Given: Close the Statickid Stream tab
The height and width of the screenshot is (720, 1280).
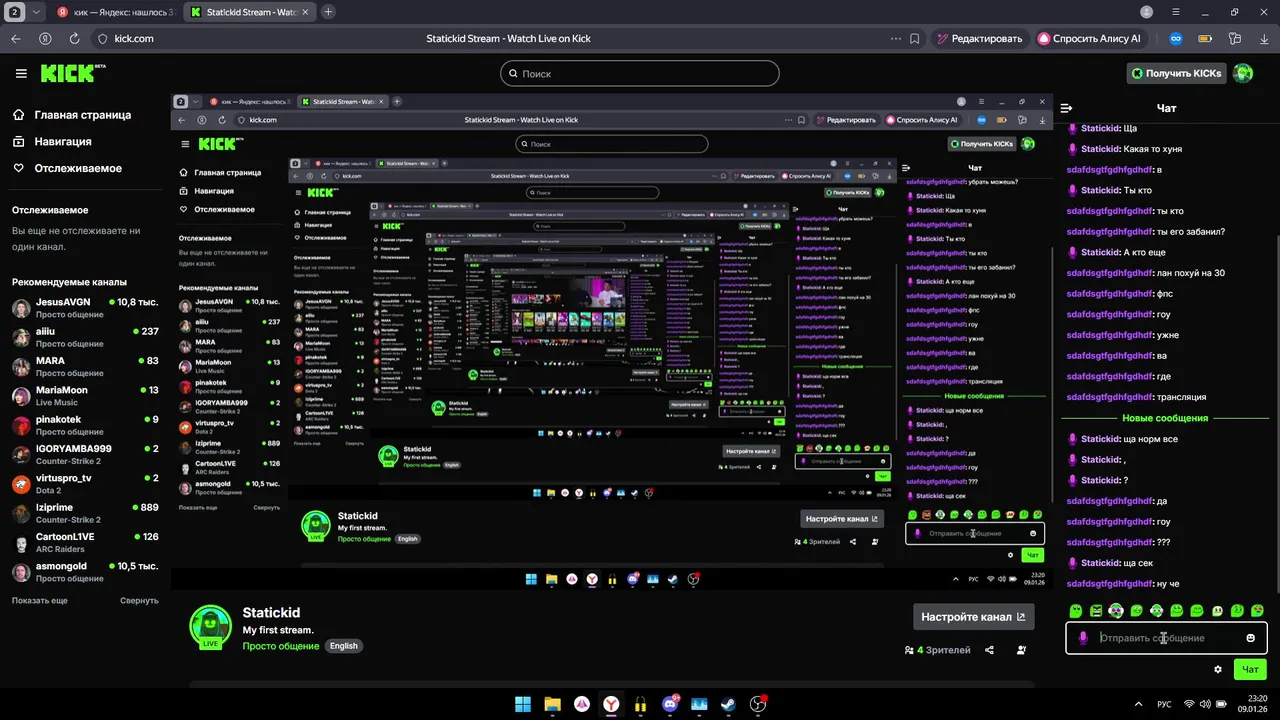Looking at the screenshot, I should pyautogui.click(x=306, y=12).
